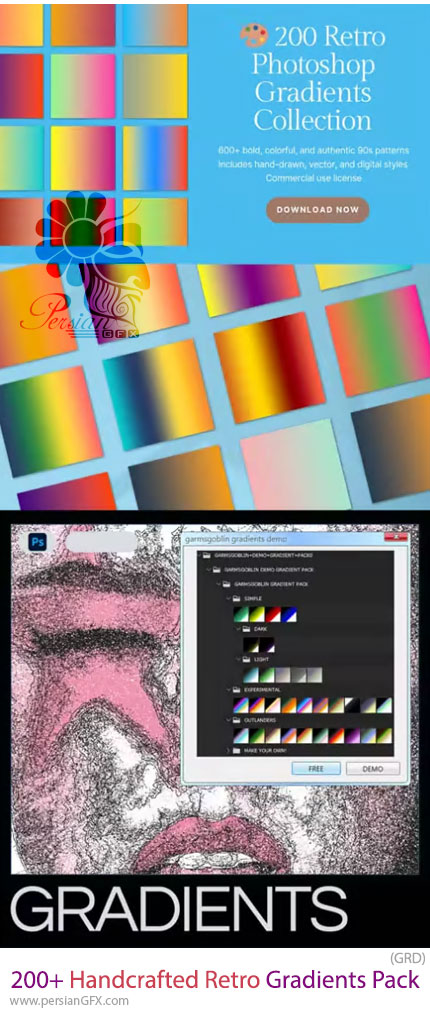430x1012 pixels.
Task: Click the DOWNLOAD NOW button
Action: pos(317,210)
